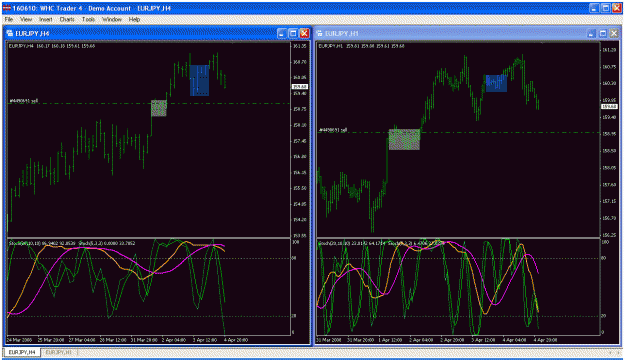
Task: Open the File menu
Action: (x=9, y=19)
